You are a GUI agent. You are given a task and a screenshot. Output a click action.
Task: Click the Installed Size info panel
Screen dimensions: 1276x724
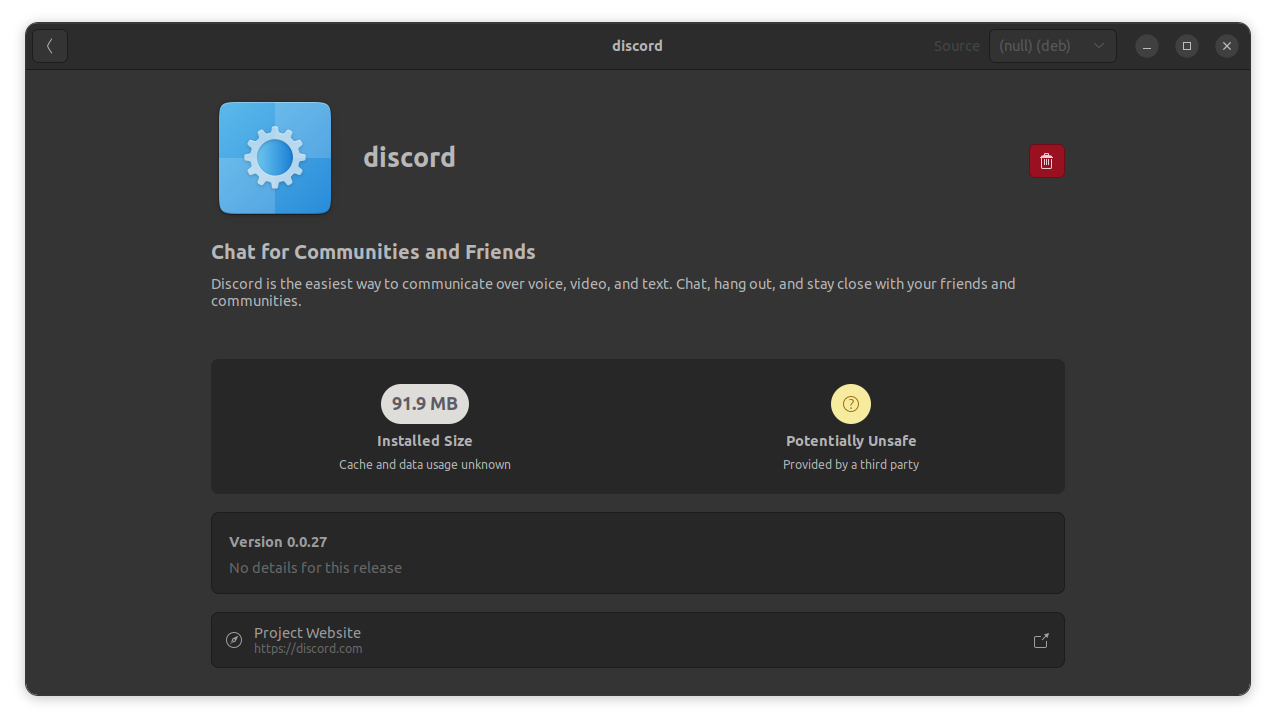pyautogui.click(x=424, y=427)
